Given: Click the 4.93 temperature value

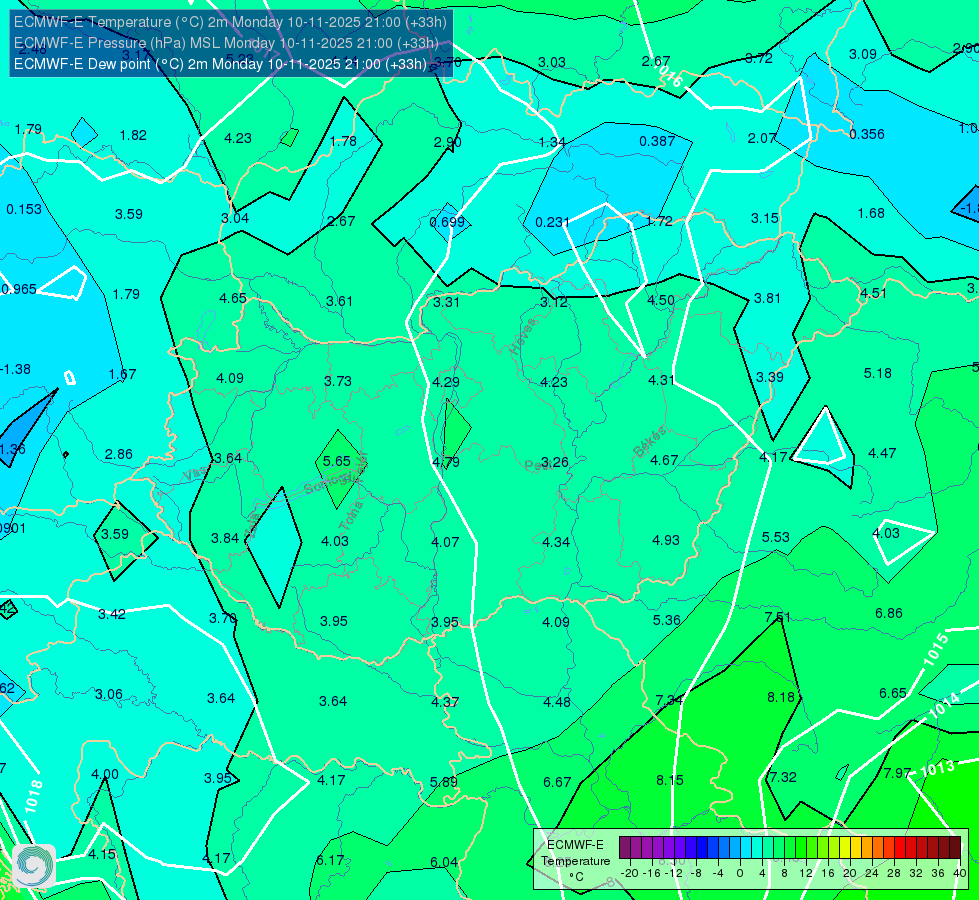Looking at the screenshot, I should (x=666, y=540).
